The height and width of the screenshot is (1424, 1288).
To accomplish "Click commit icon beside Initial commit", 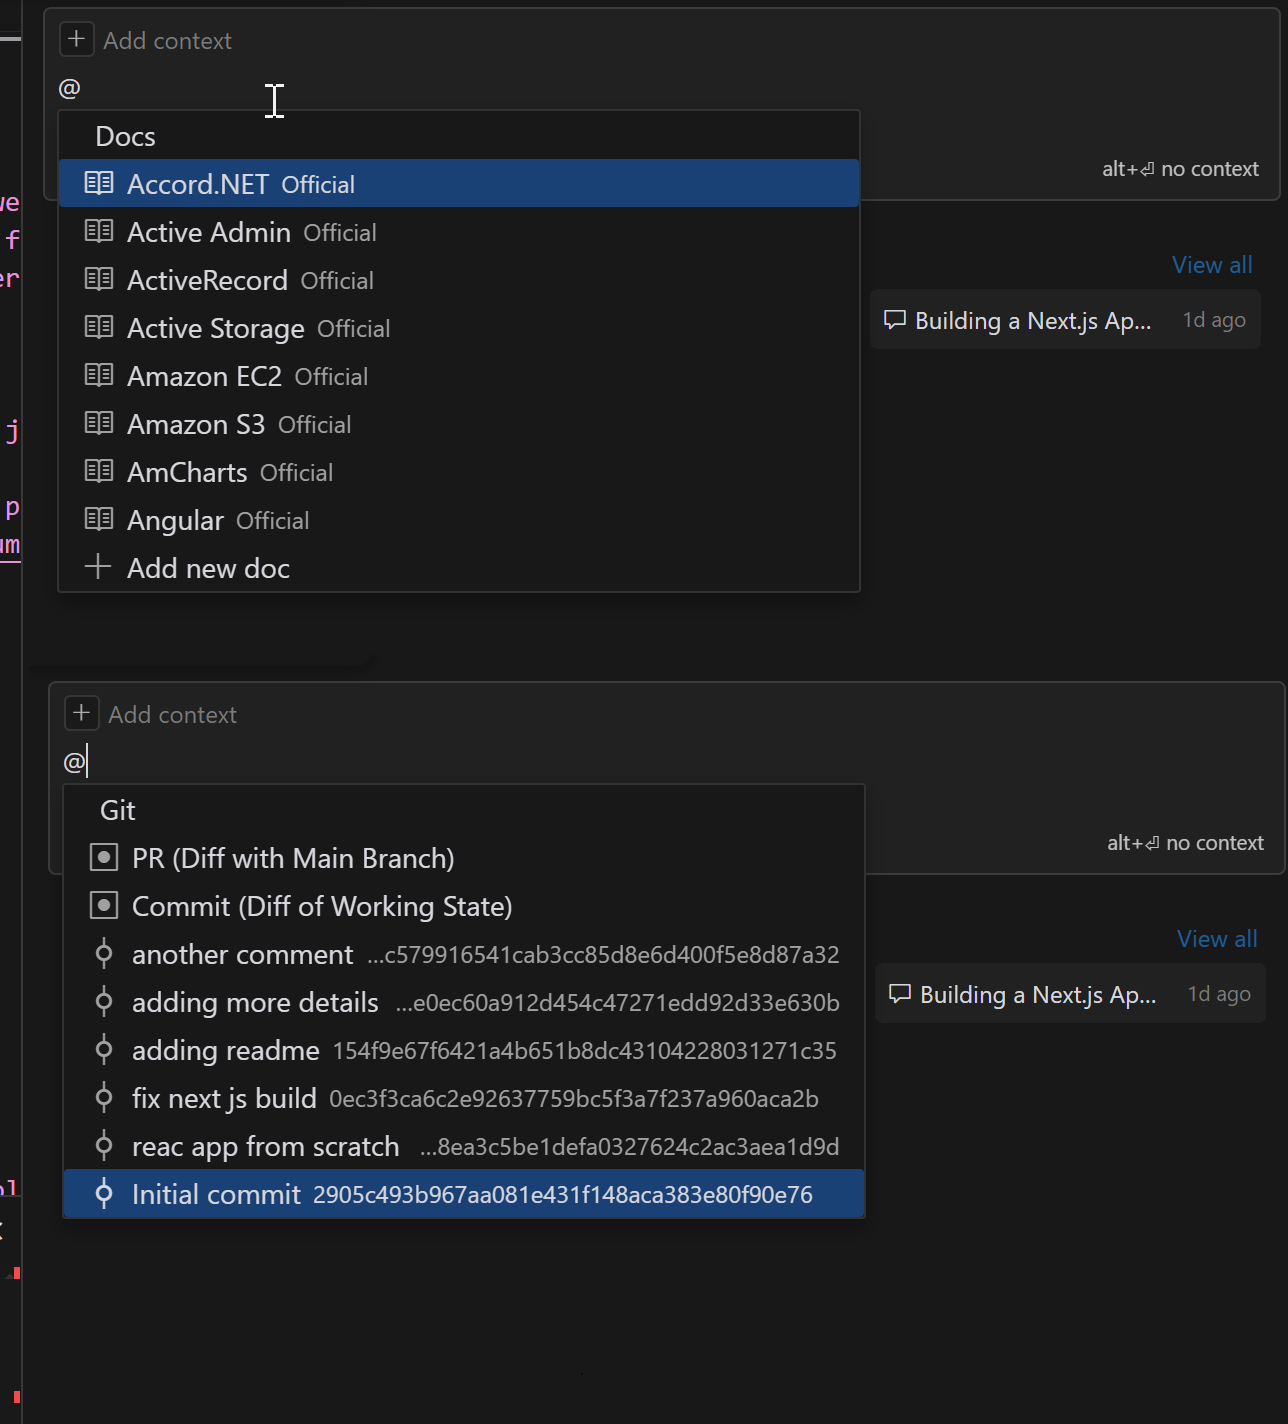I will pos(104,1194).
